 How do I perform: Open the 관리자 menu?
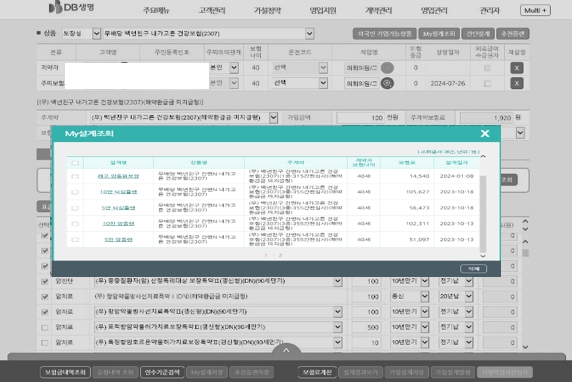pyautogui.click(x=490, y=10)
